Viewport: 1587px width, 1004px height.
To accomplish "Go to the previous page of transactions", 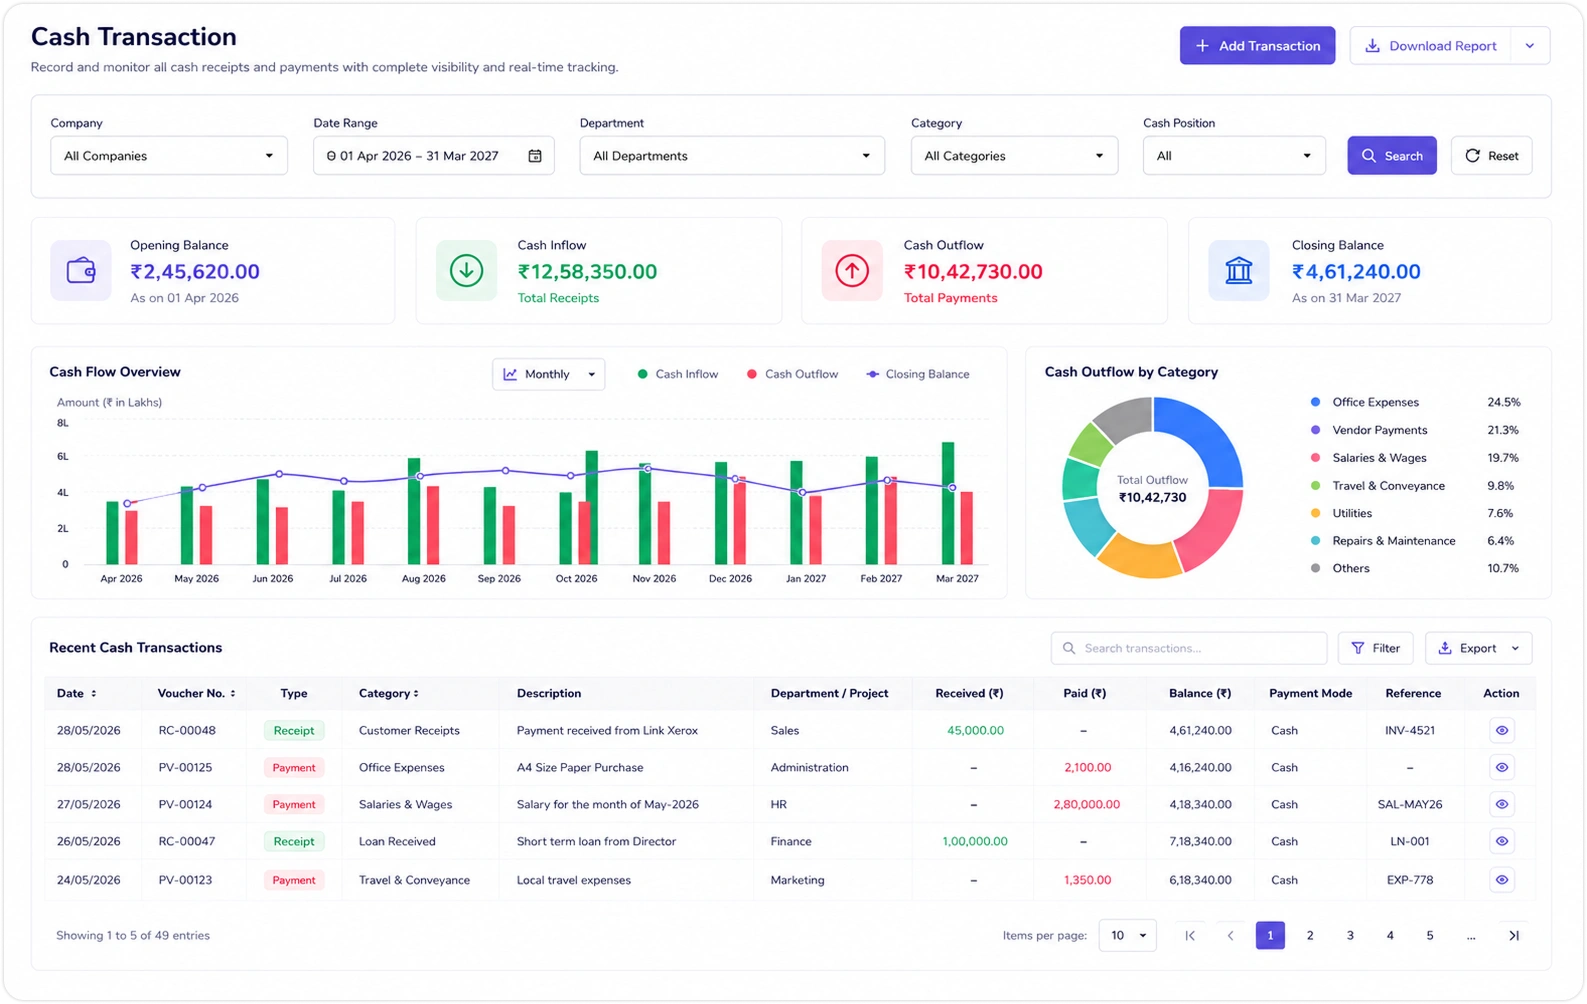I will (x=1230, y=936).
